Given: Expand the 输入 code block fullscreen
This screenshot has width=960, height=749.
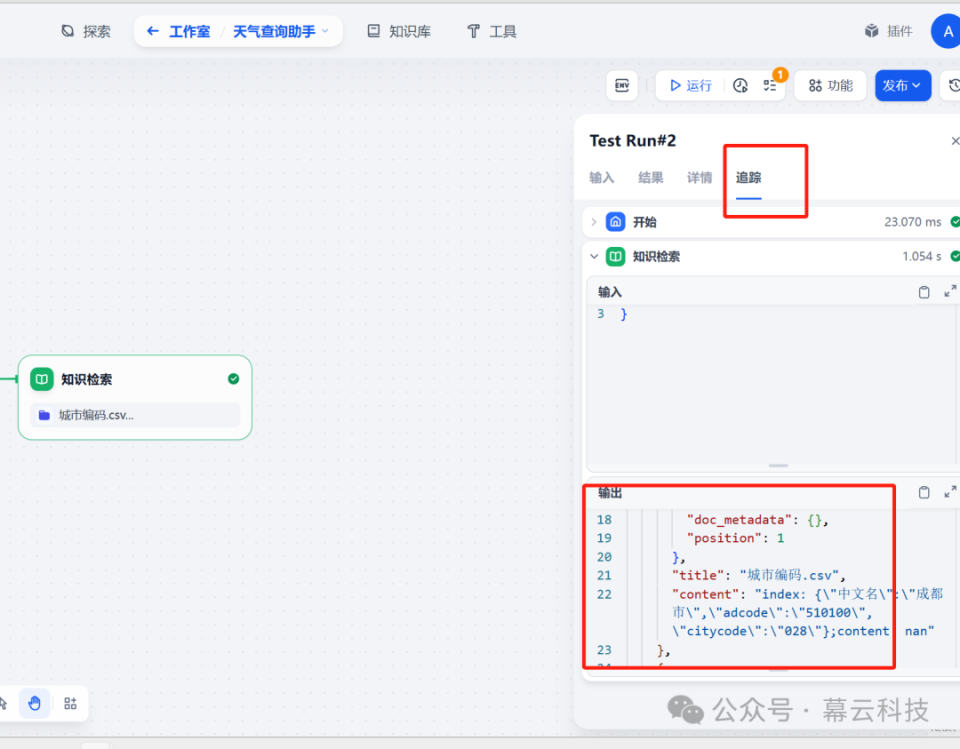Looking at the screenshot, I should click(x=950, y=292).
